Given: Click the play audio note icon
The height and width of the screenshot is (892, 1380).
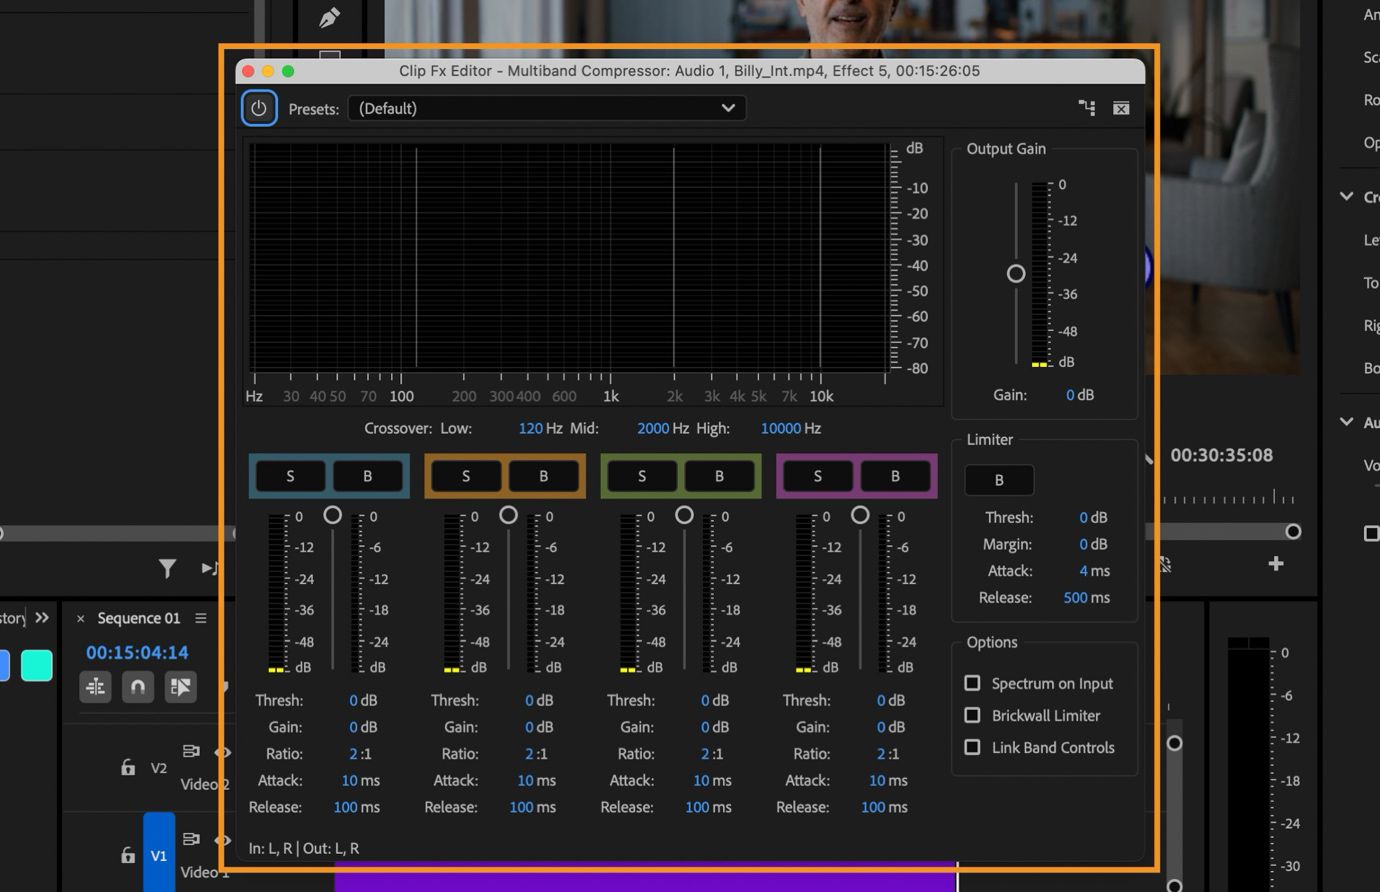Looking at the screenshot, I should click(208, 568).
